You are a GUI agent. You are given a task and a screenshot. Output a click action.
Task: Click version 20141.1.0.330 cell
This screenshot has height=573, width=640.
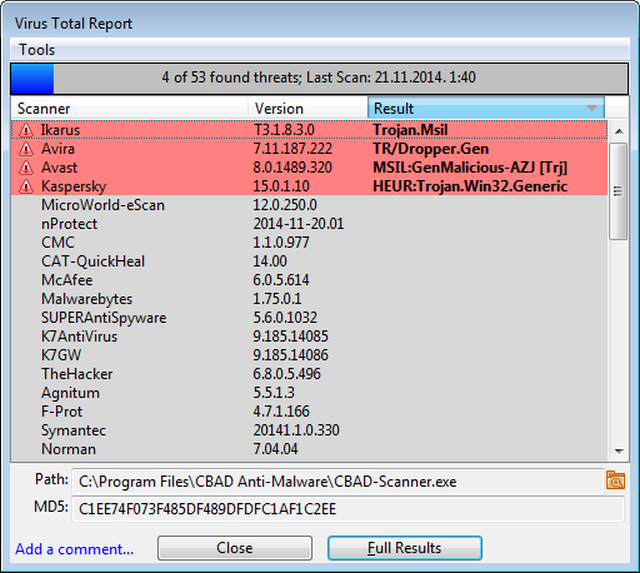pyautogui.click(x=296, y=430)
